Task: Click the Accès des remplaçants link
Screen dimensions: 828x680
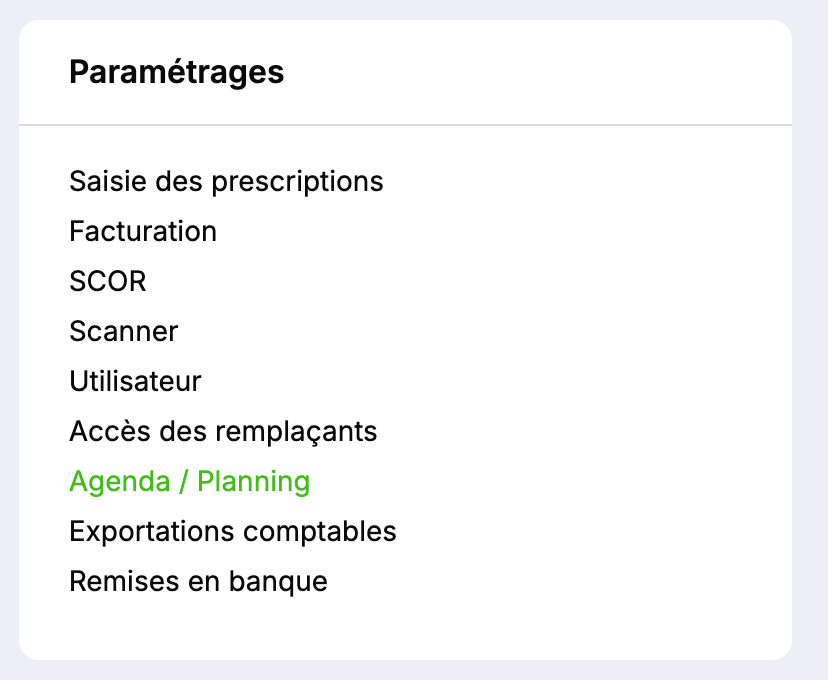Action: pos(223,432)
